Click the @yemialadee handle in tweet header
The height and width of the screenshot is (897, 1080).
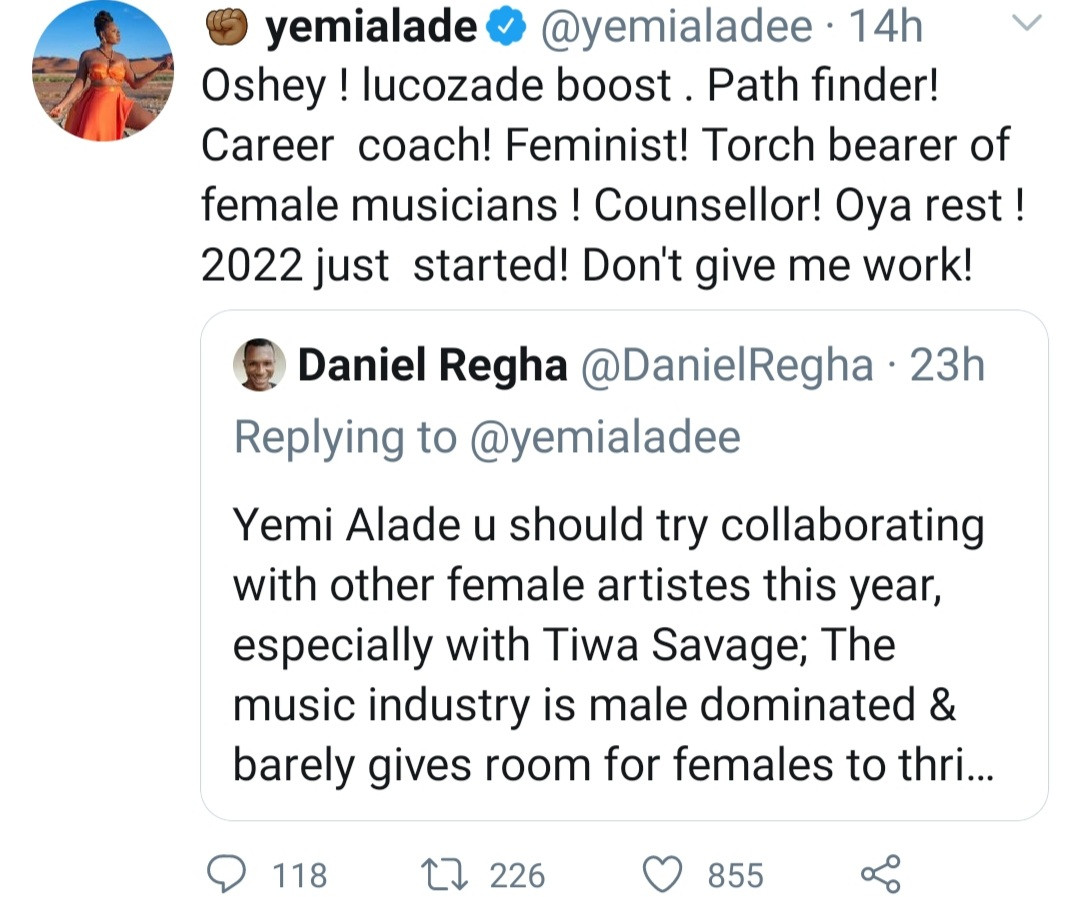click(x=677, y=29)
